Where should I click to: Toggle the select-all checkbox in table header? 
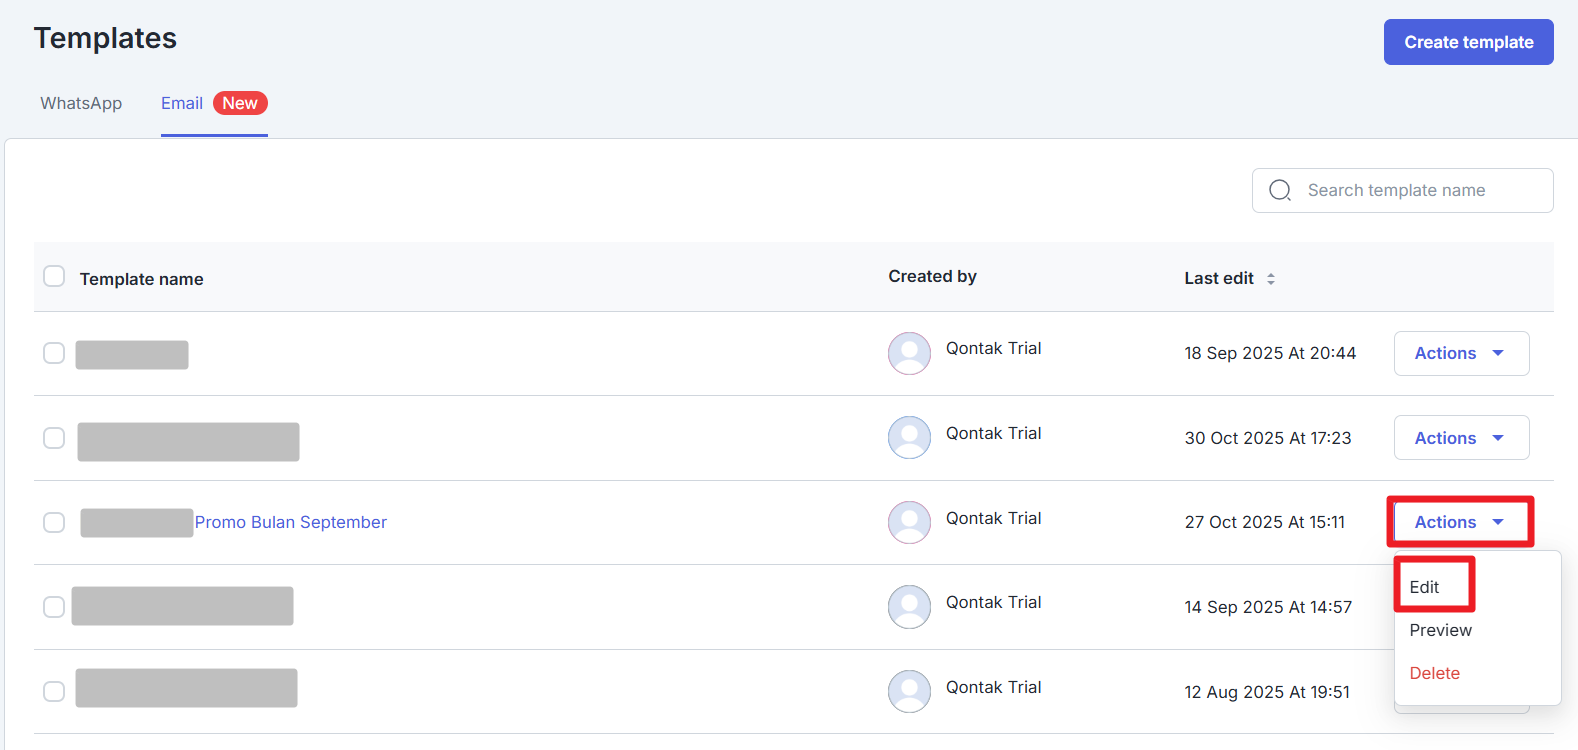(54, 276)
